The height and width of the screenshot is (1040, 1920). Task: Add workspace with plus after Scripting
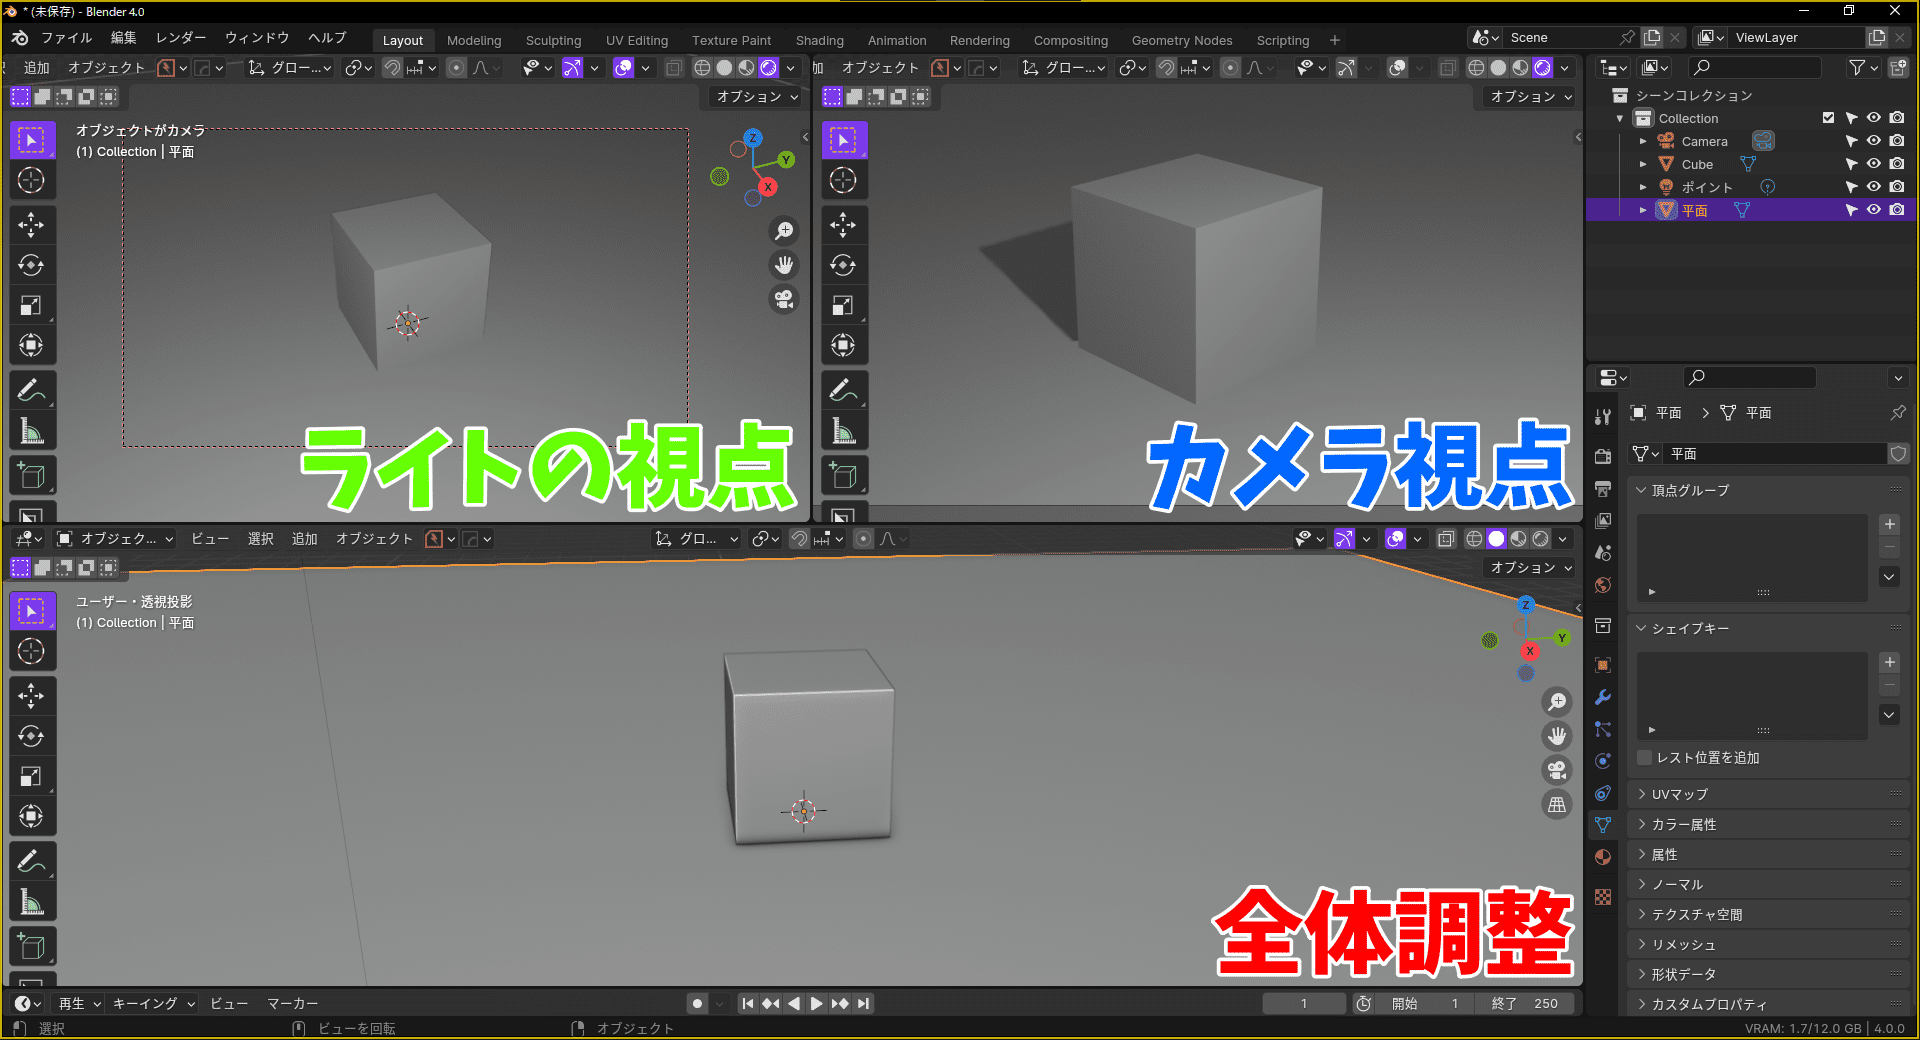coord(1335,40)
